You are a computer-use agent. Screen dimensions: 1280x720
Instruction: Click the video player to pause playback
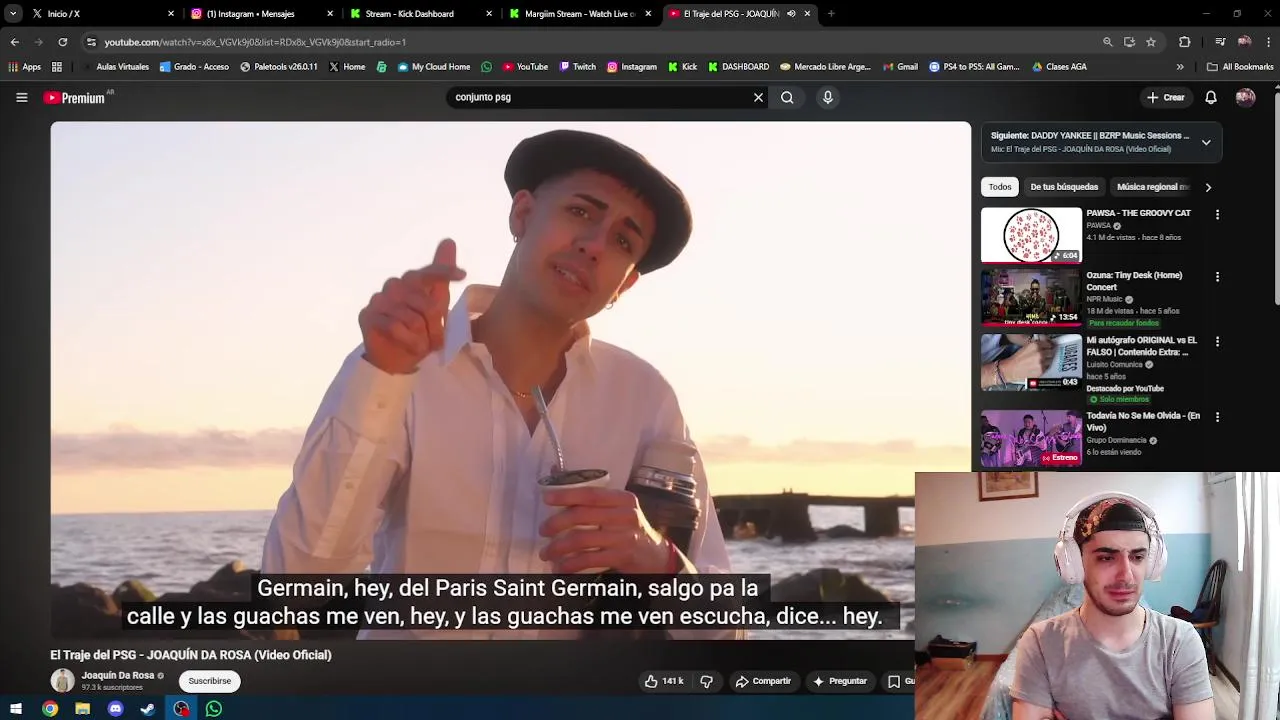510,380
